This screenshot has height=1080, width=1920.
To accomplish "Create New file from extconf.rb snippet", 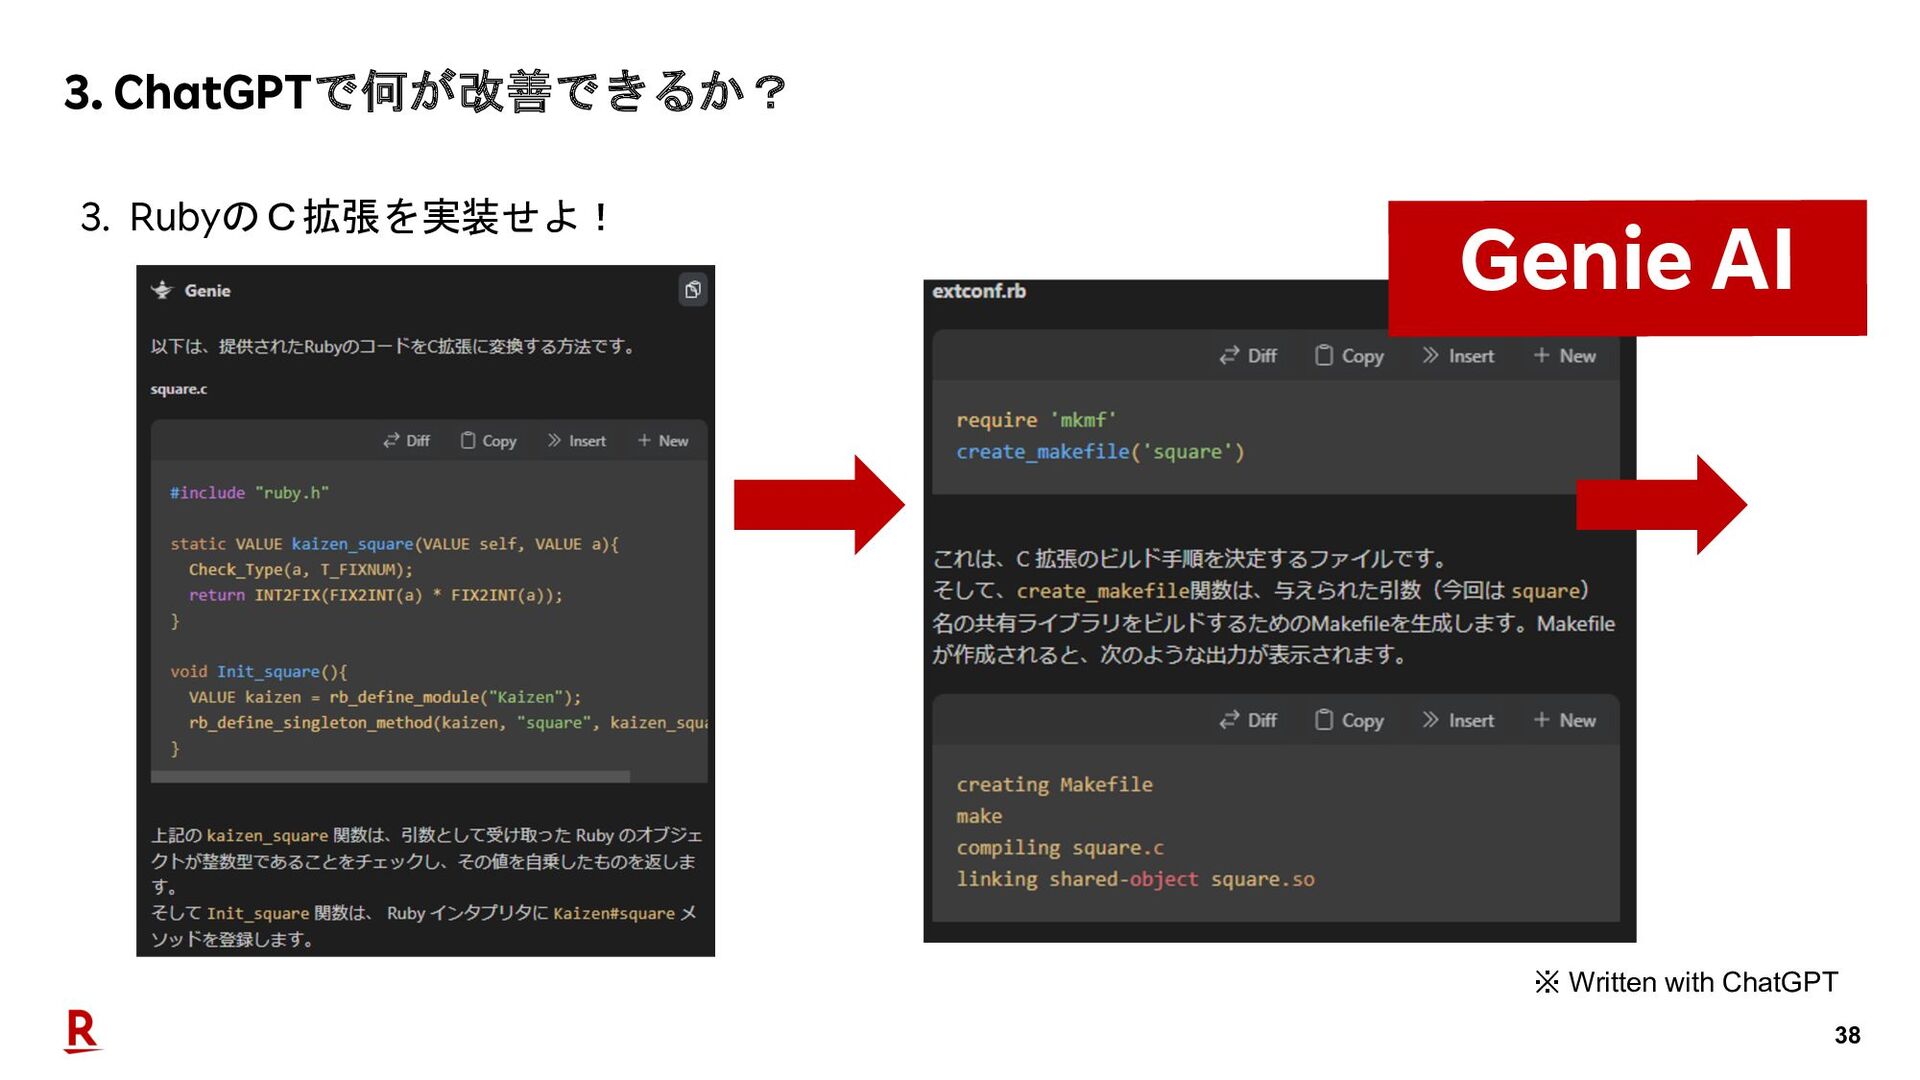I will [1565, 356].
